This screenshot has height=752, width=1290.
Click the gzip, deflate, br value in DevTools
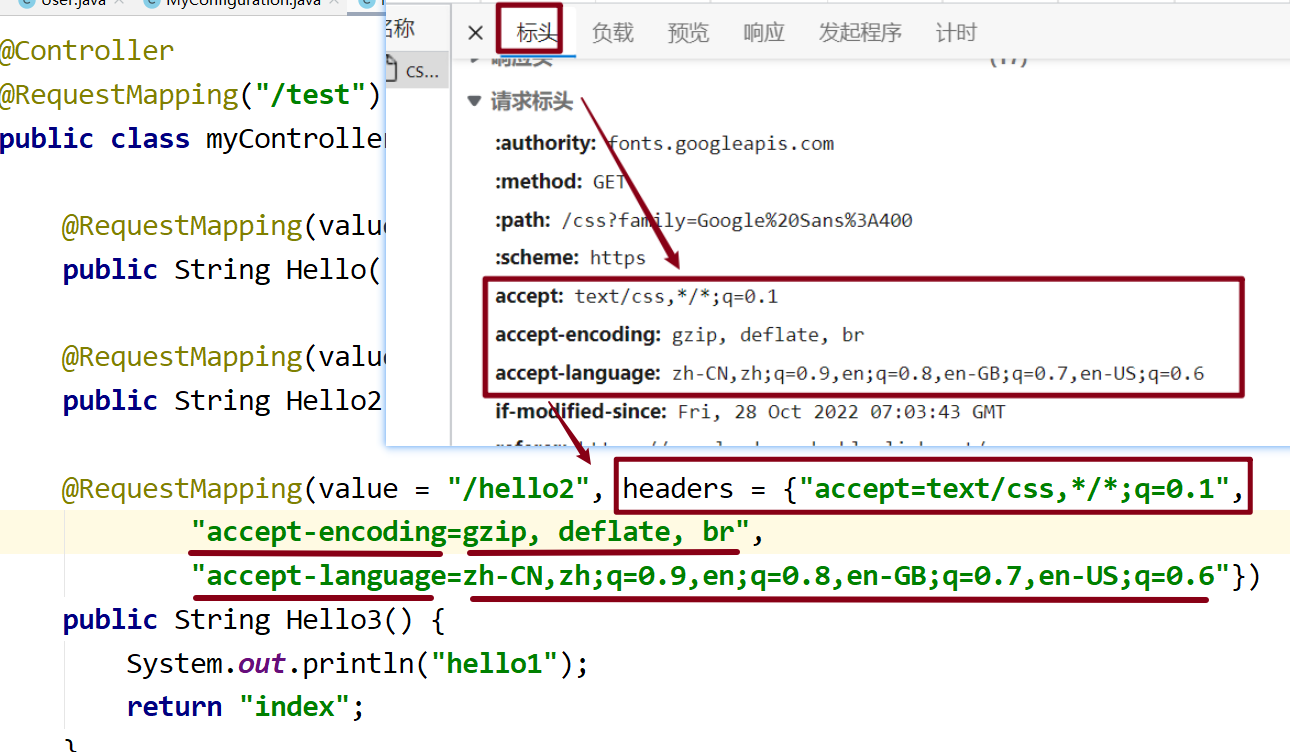(768, 335)
